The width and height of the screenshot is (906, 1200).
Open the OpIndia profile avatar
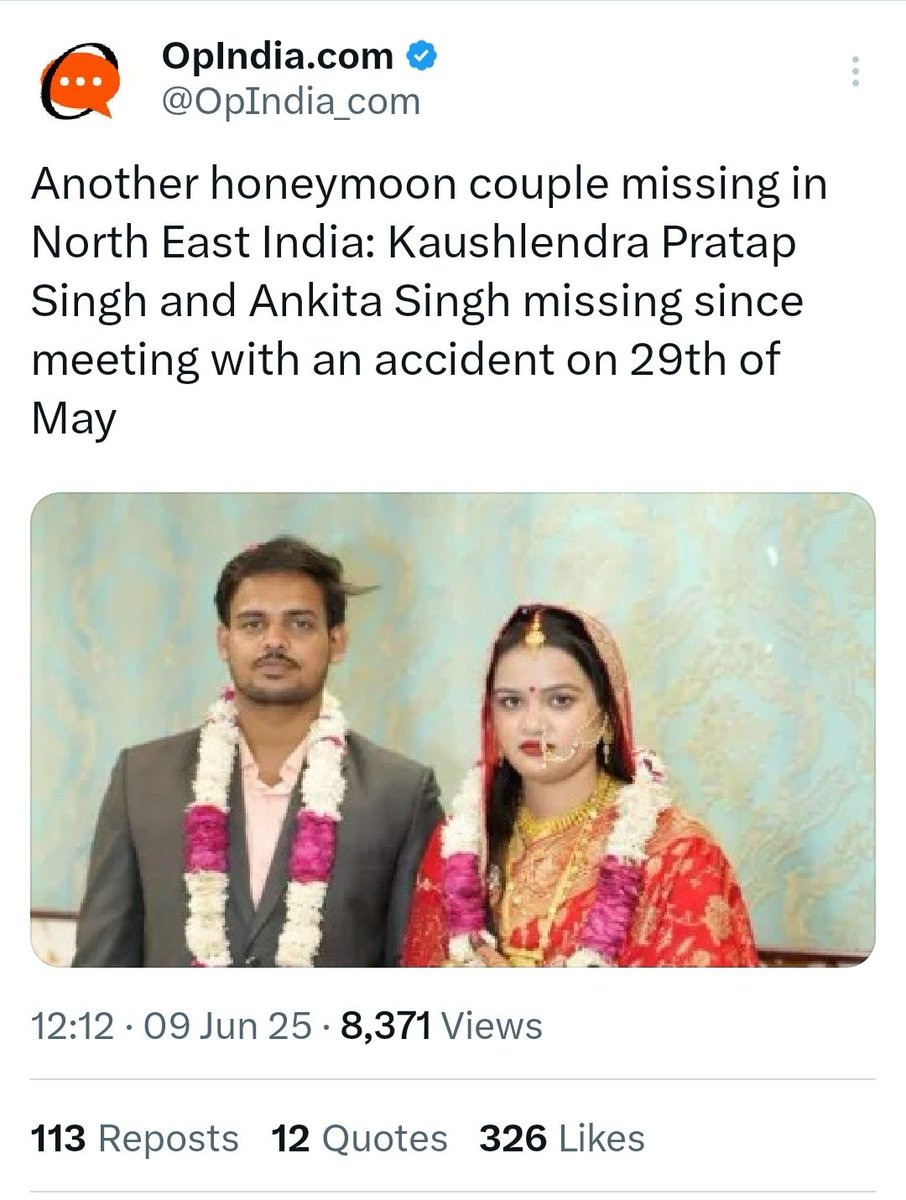76,80
